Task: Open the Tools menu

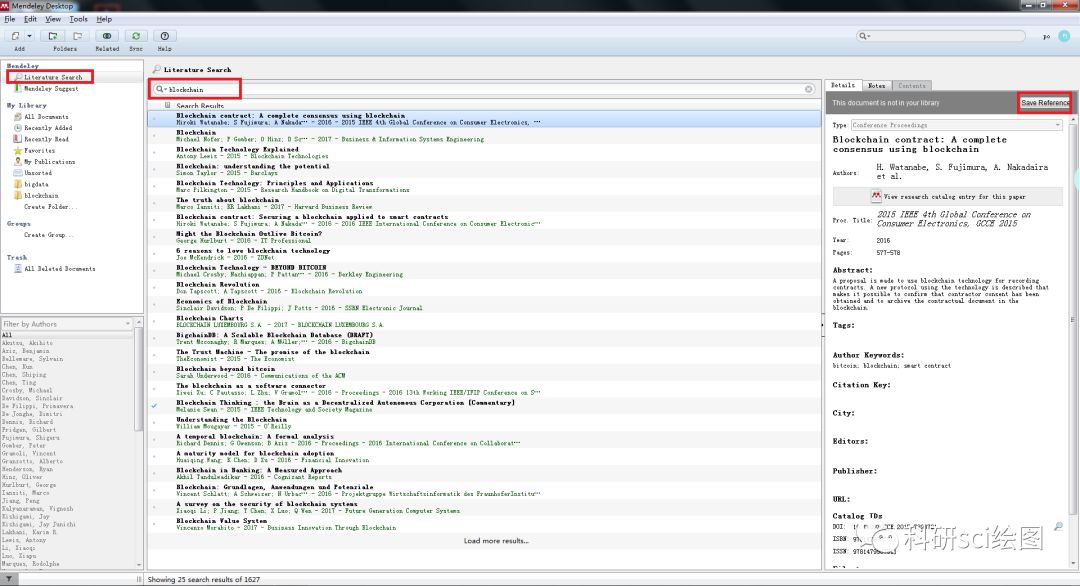Action: pyautogui.click(x=79, y=19)
